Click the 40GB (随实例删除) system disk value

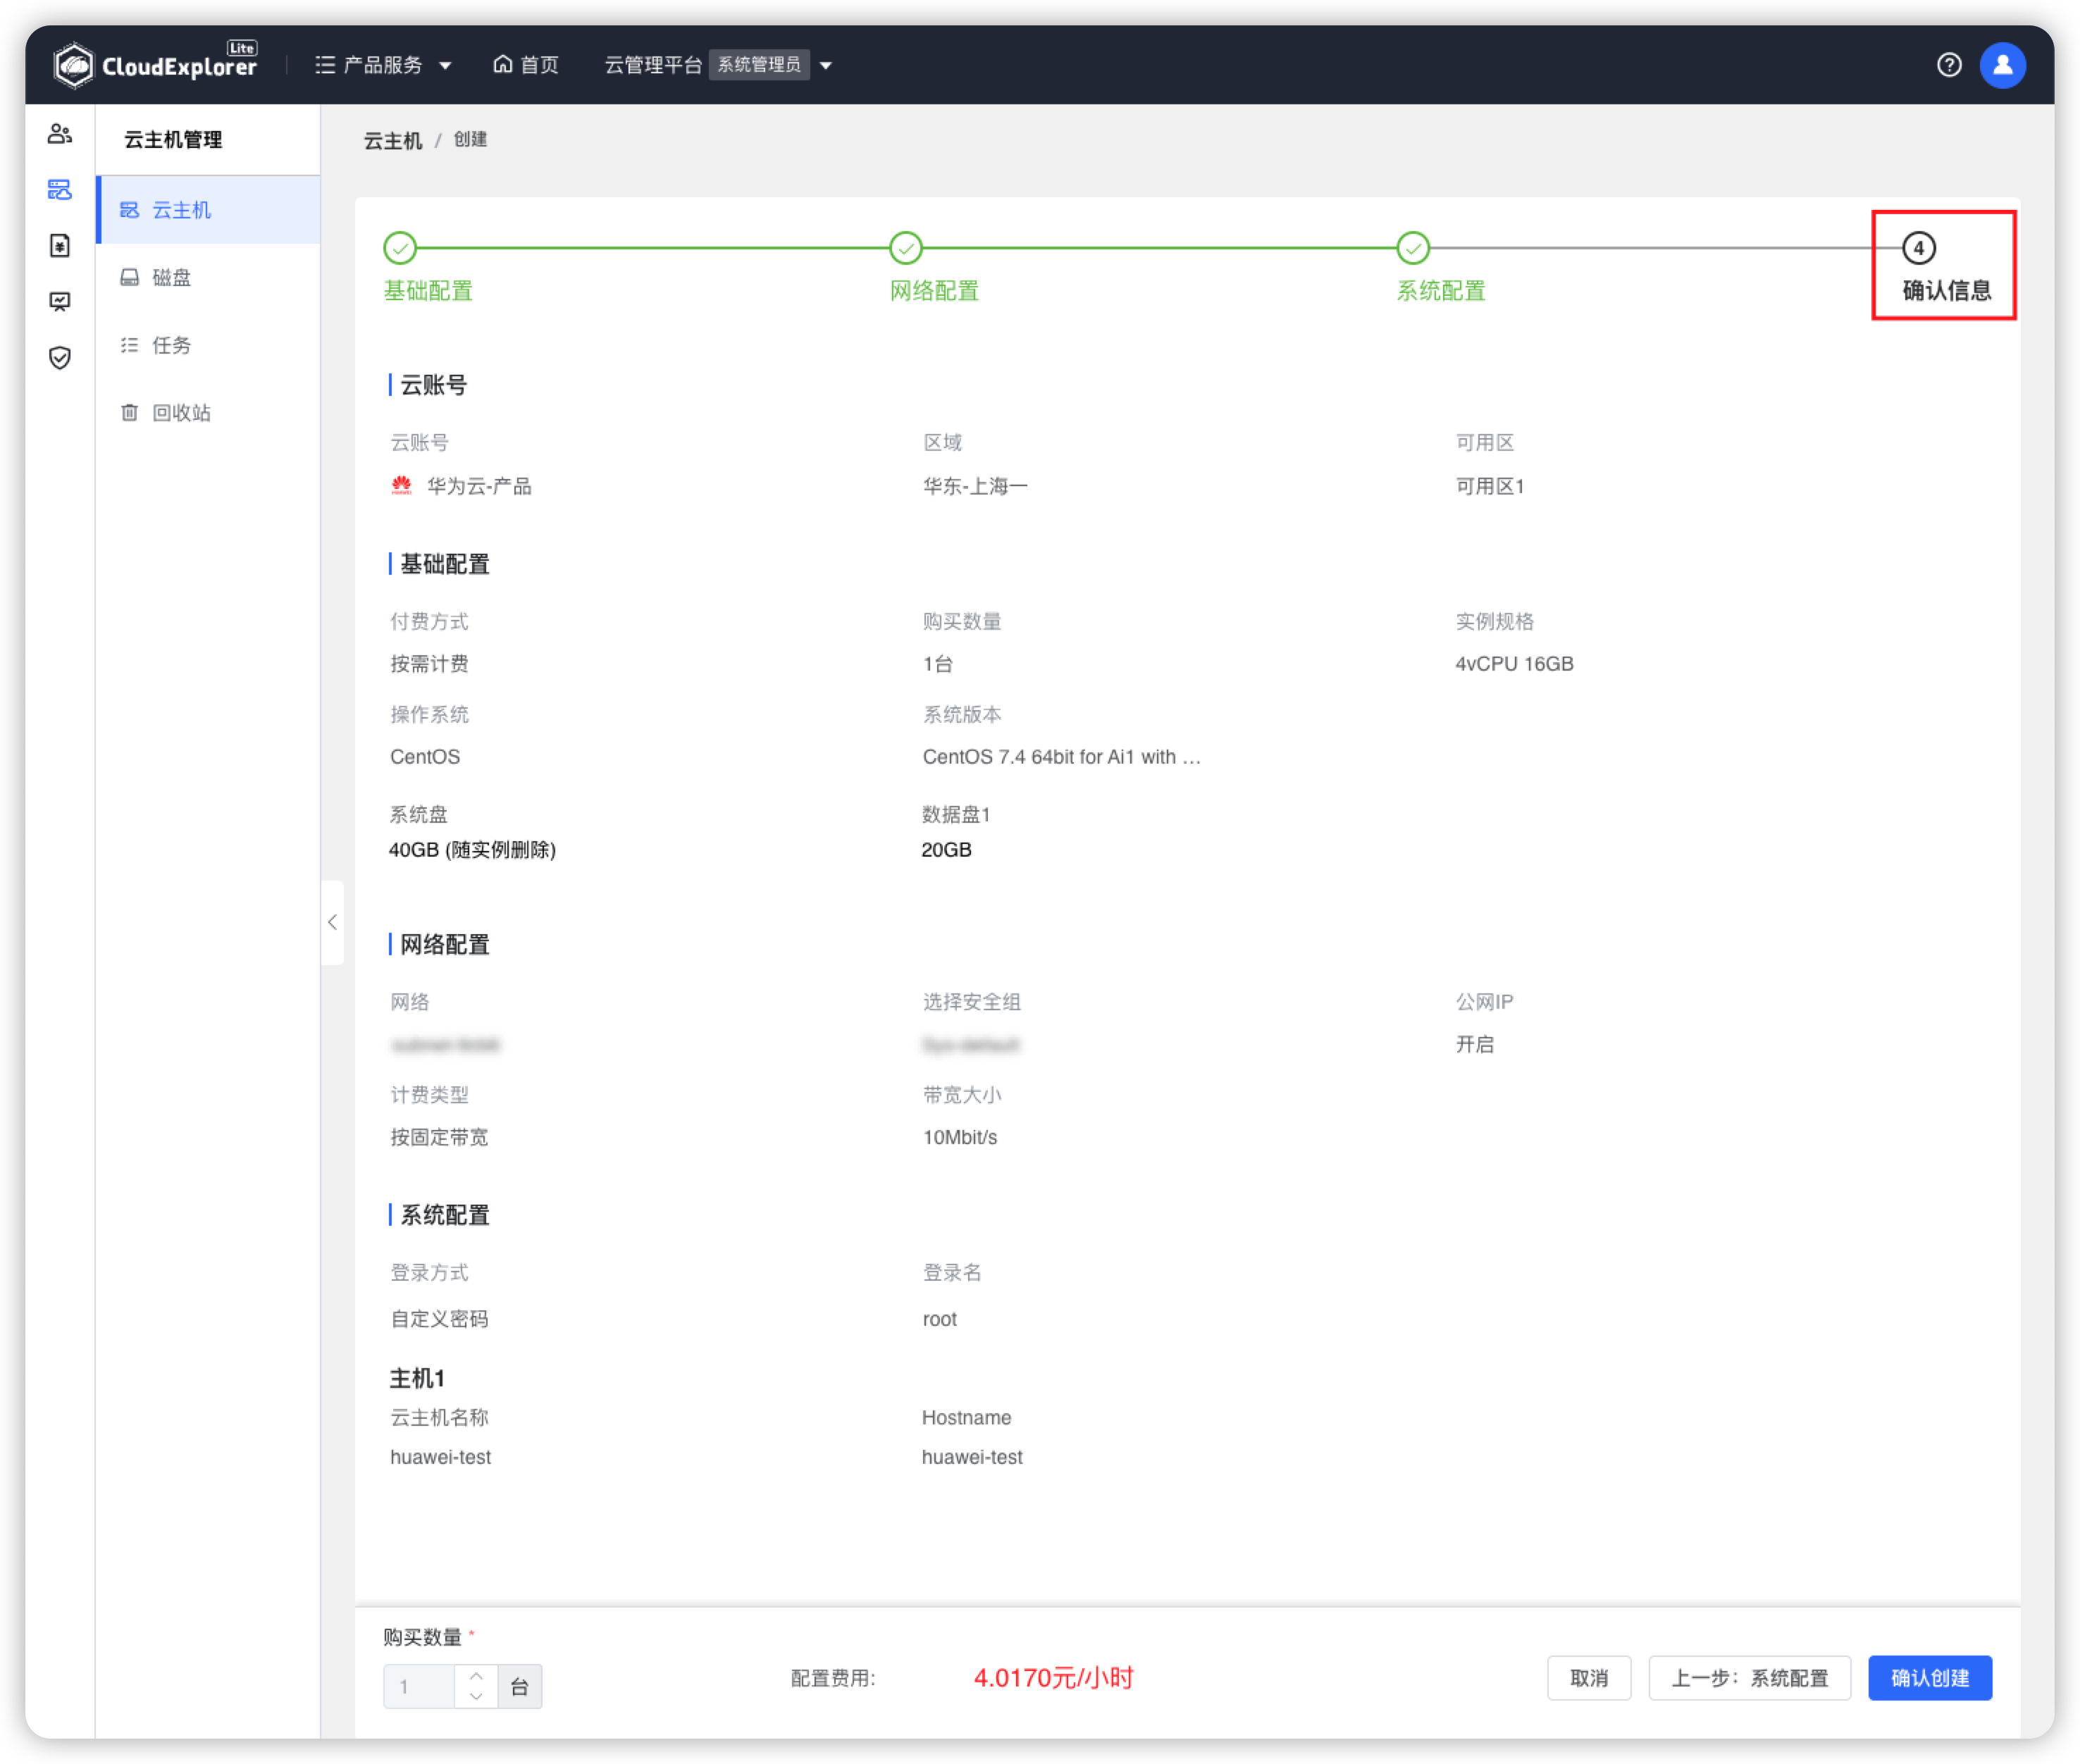pos(473,850)
